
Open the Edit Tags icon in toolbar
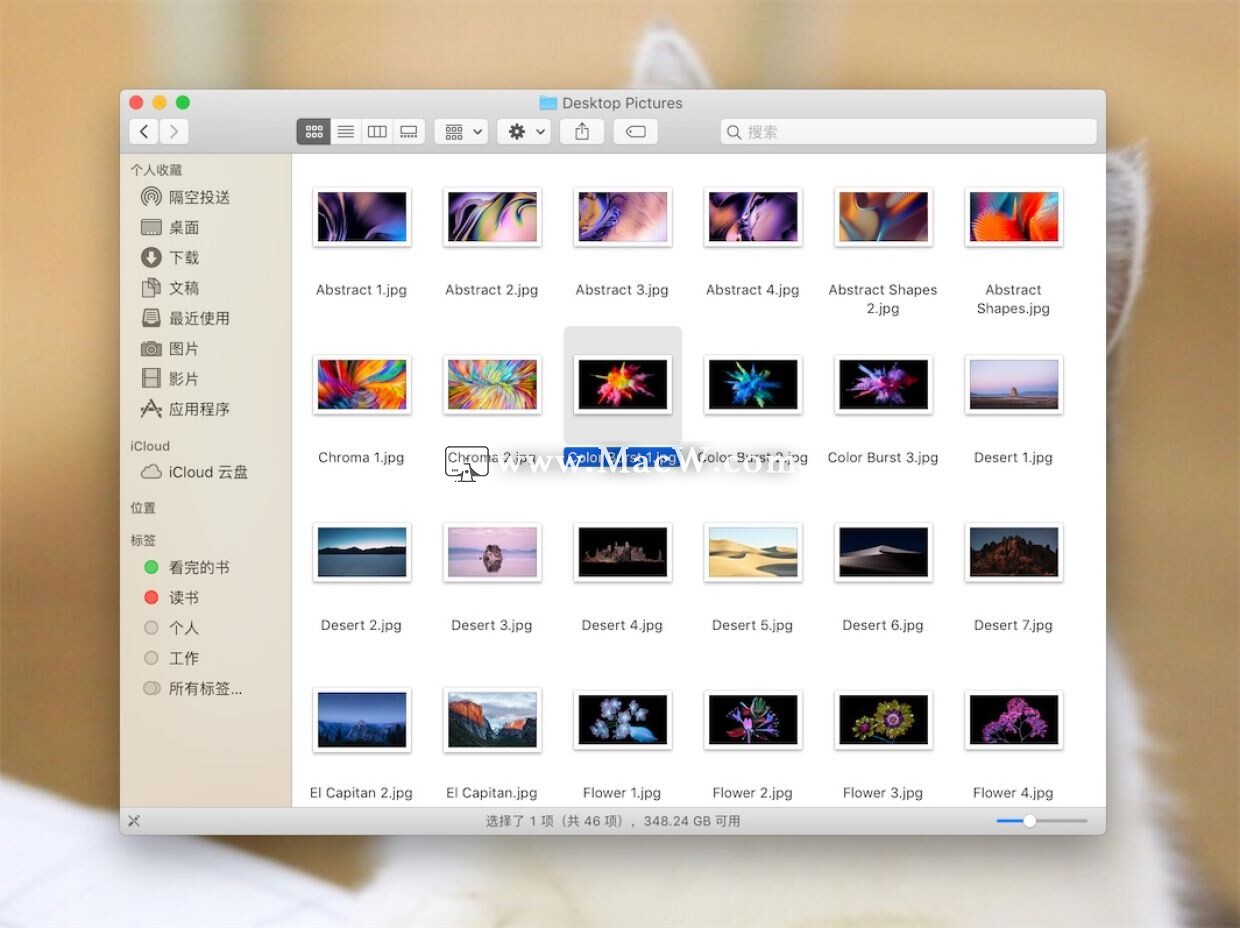(635, 131)
